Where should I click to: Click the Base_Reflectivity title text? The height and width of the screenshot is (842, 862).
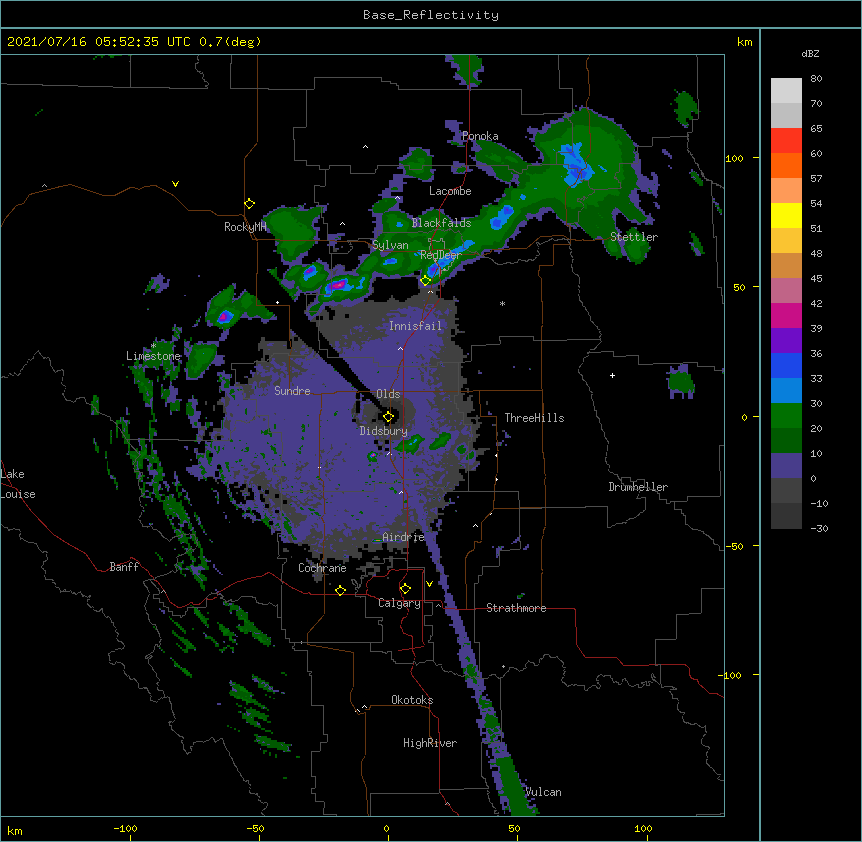coord(431,15)
